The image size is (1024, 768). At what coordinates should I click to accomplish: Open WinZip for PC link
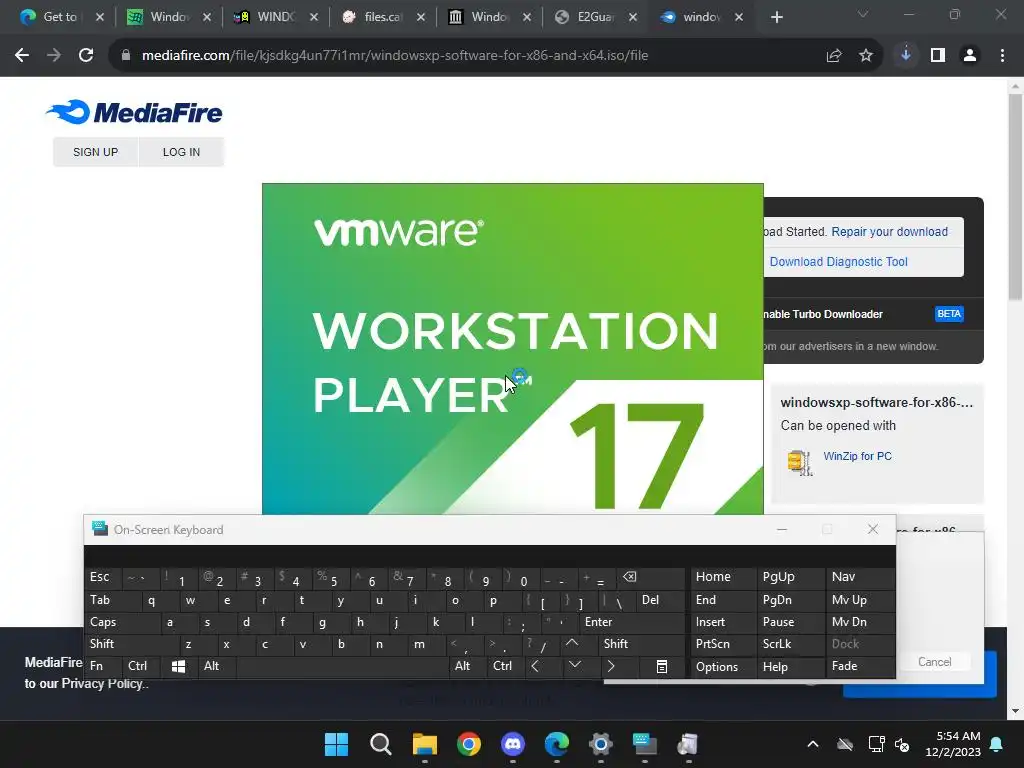pos(857,456)
